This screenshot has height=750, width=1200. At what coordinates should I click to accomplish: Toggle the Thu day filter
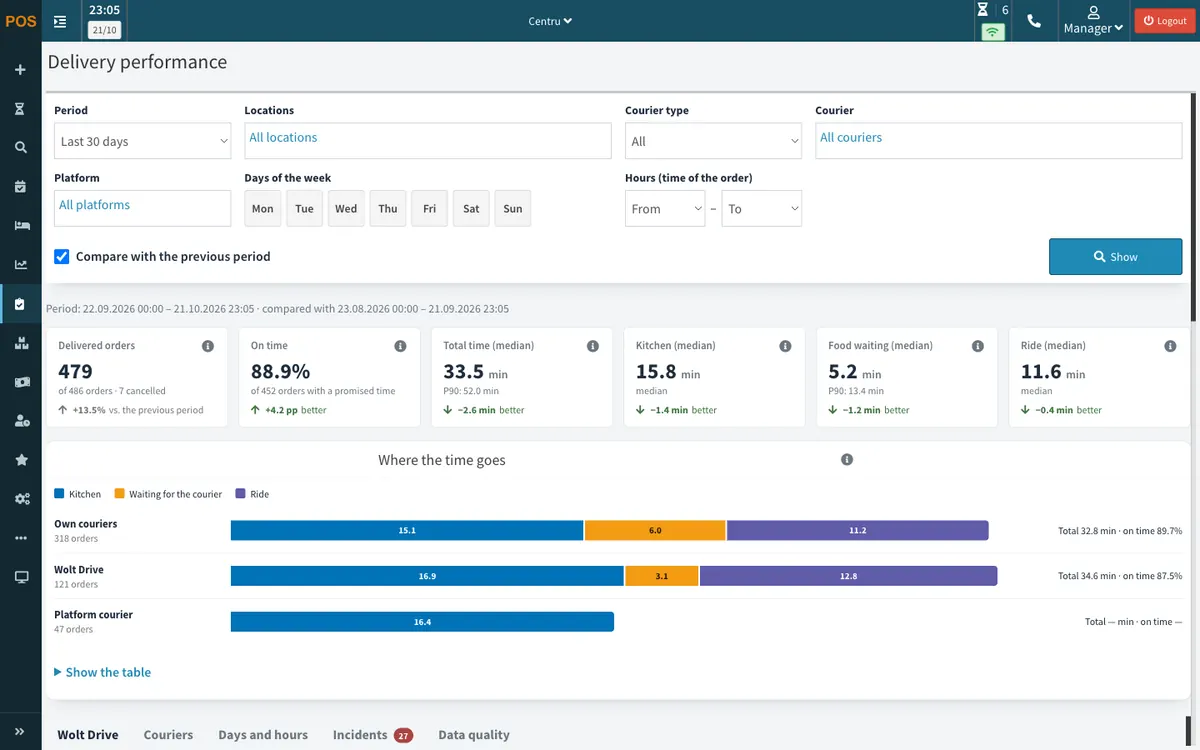tap(388, 208)
